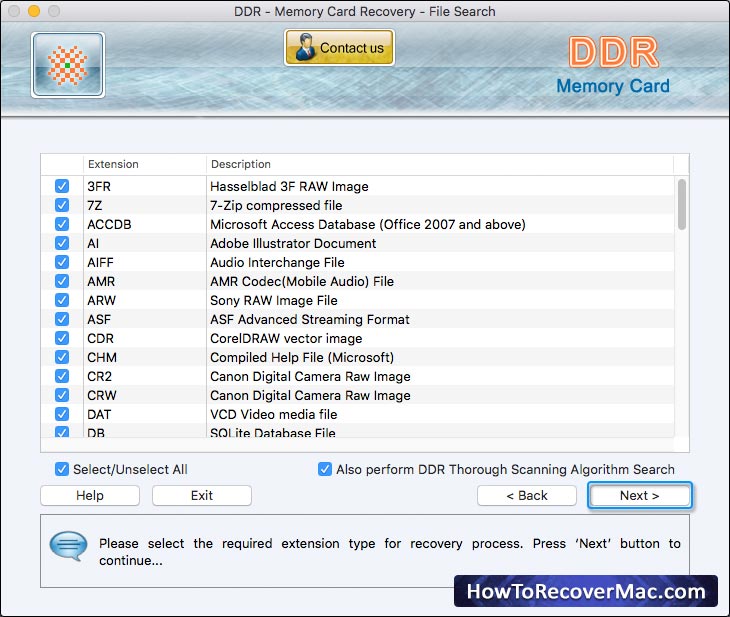Select the VCD Video media file row
This screenshot has height=617, width=730.
(358, 414)
